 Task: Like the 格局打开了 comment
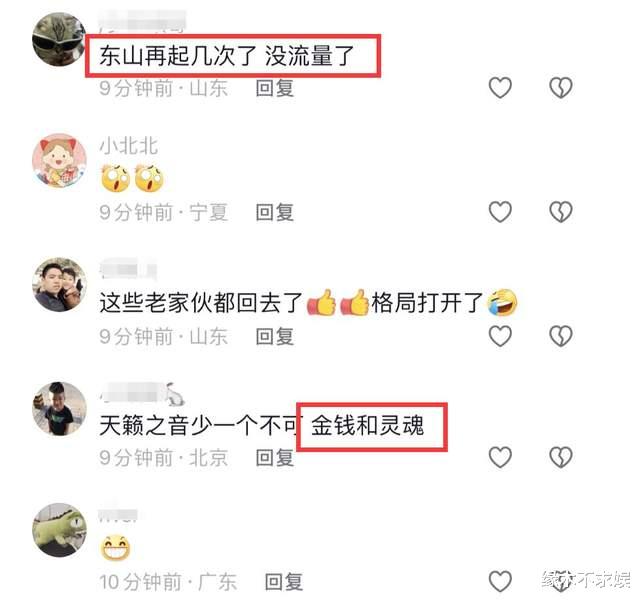point(500,336)
